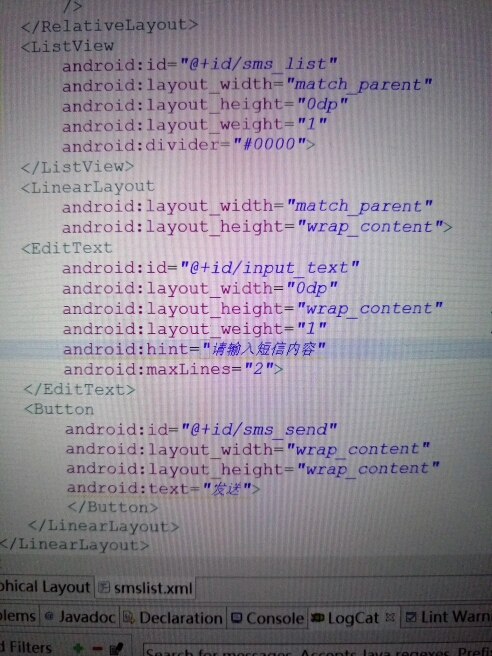The height and width of the screenshot is (656, 492).
Task: Click the "@+id/input_text" value
Action: pos(269,267)
